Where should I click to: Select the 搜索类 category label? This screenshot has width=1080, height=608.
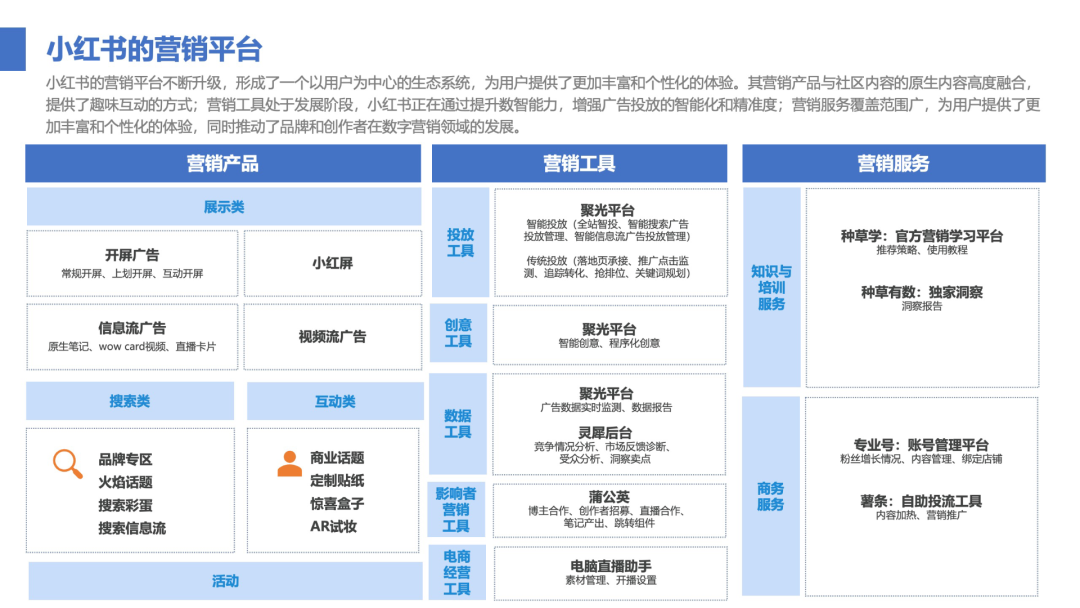click(129, 401)
